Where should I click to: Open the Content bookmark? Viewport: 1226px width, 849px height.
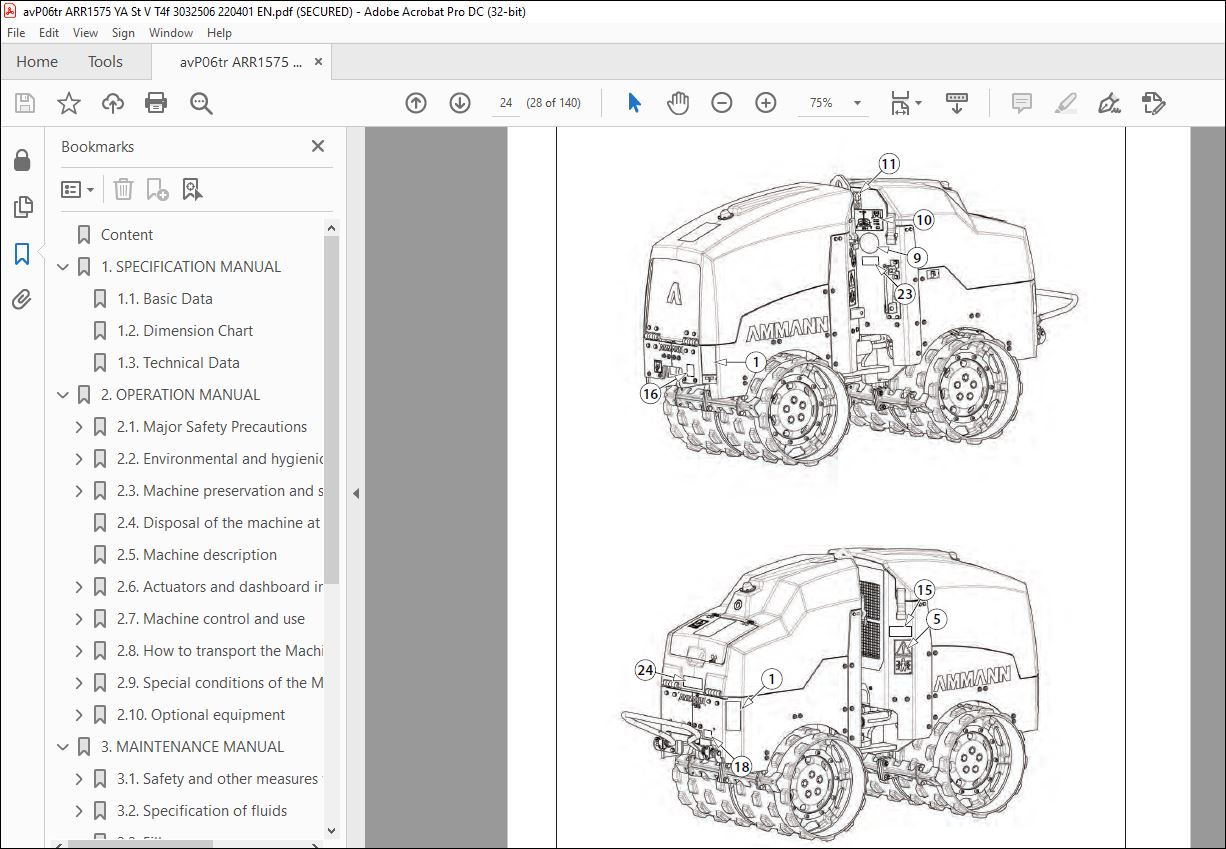(x=127, y=235)
